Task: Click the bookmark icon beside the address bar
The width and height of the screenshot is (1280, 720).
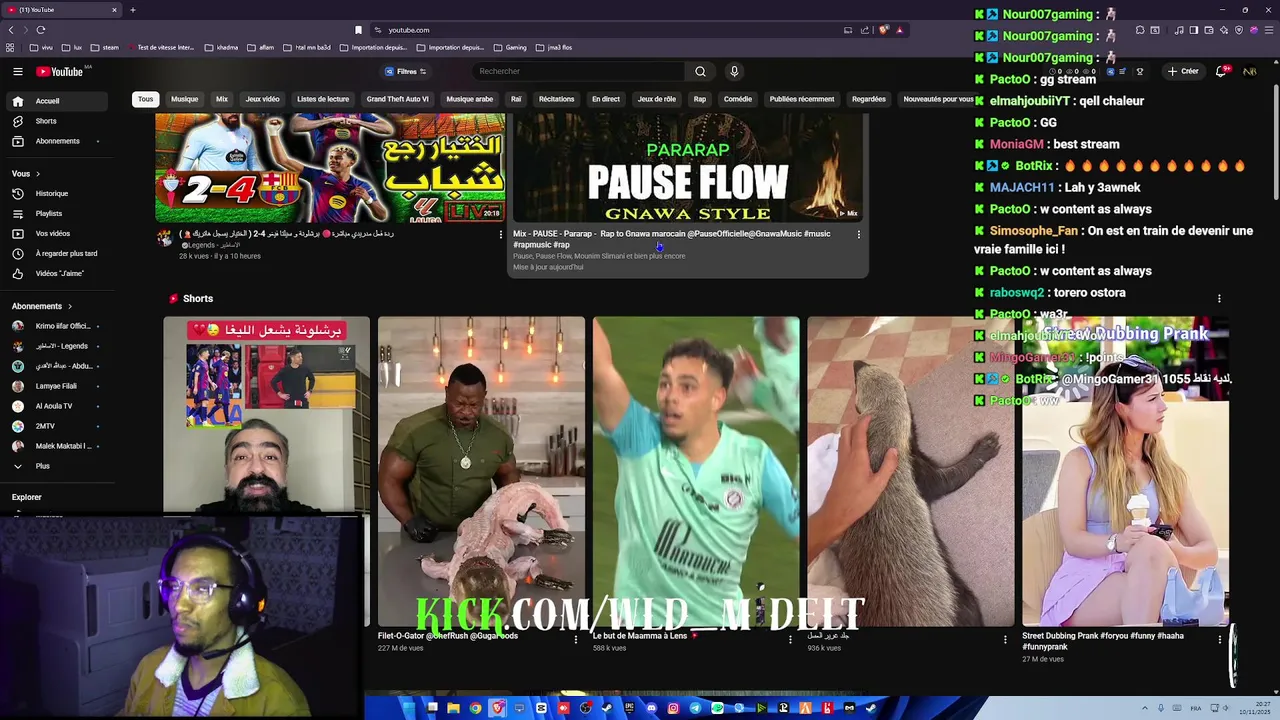Action: click(x=358, y=30)
